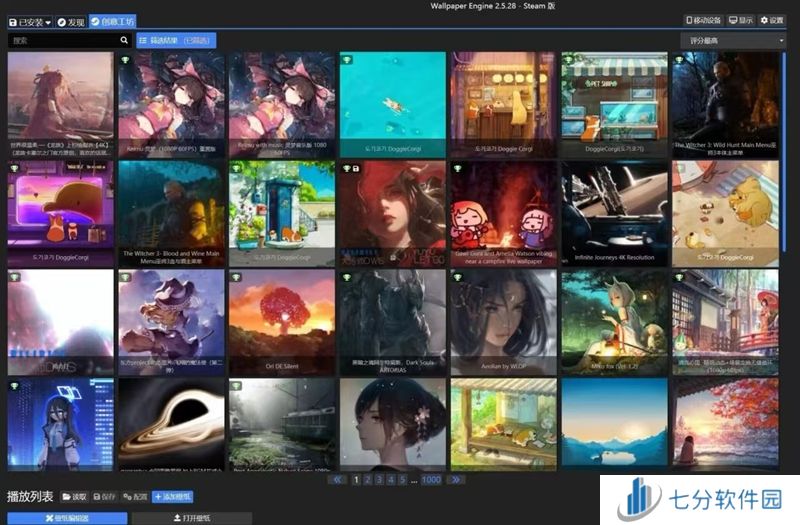Click trophy badge on purple arcade DoggieCorgi wallpaper
The image size is (800, 525).
click(14, 168)
